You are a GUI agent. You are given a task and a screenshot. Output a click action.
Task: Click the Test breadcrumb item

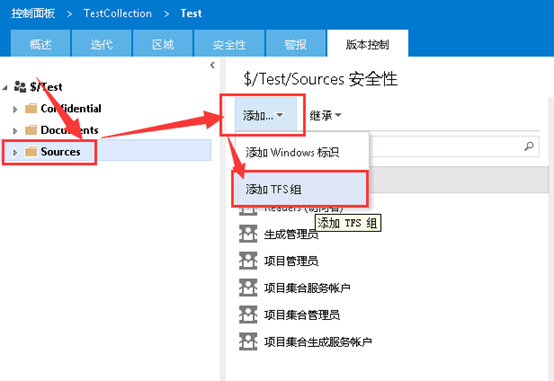click(191, 13)
